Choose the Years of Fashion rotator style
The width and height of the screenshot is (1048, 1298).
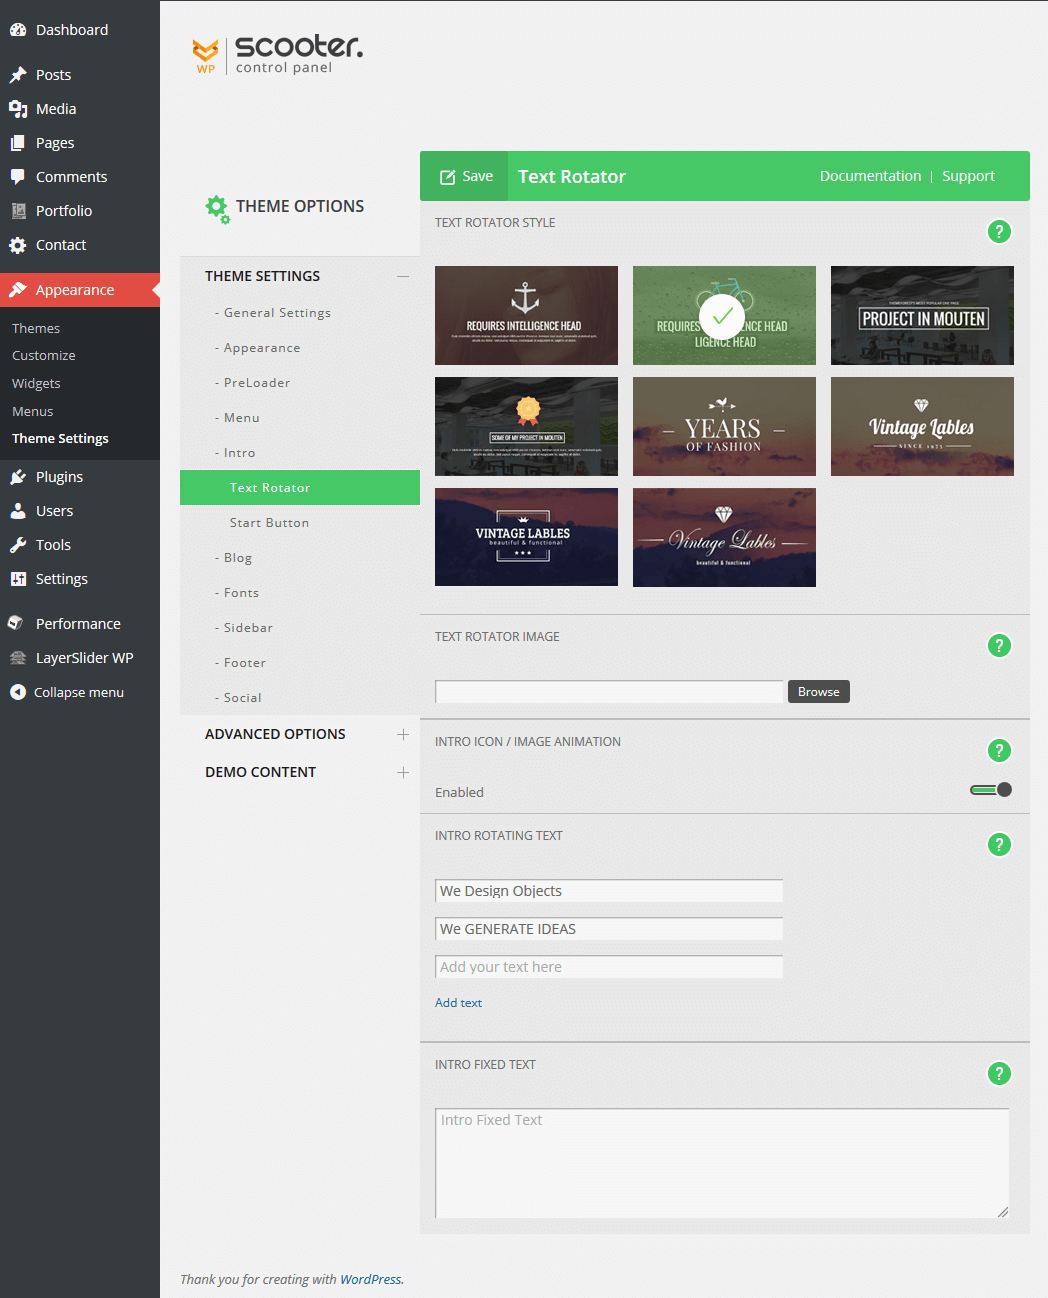pyautogui.click(x=724, y=426)
